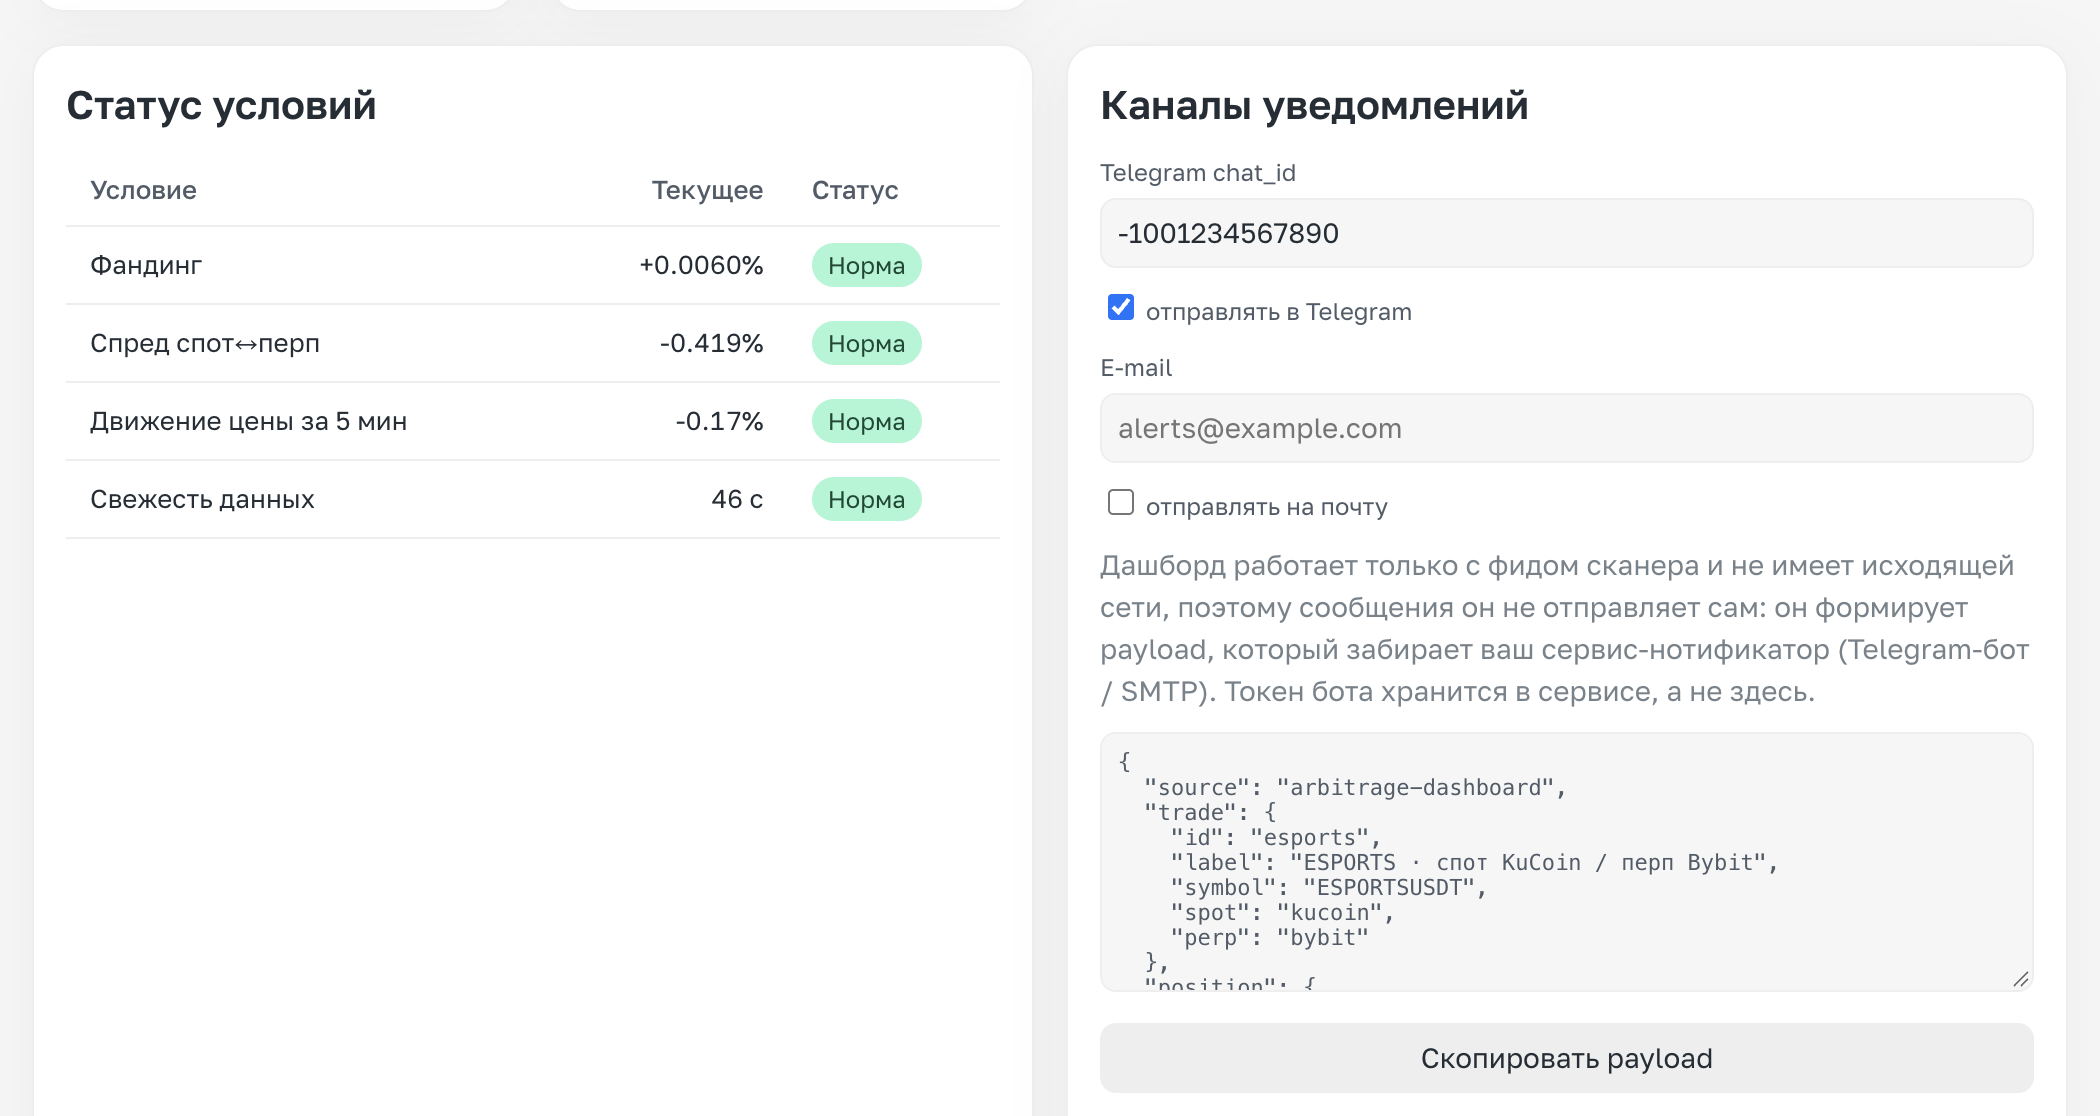Click the "Норма" badge in Спред row
Image resolution: width=2100 pixels, height=1116 pixels.
866,343
